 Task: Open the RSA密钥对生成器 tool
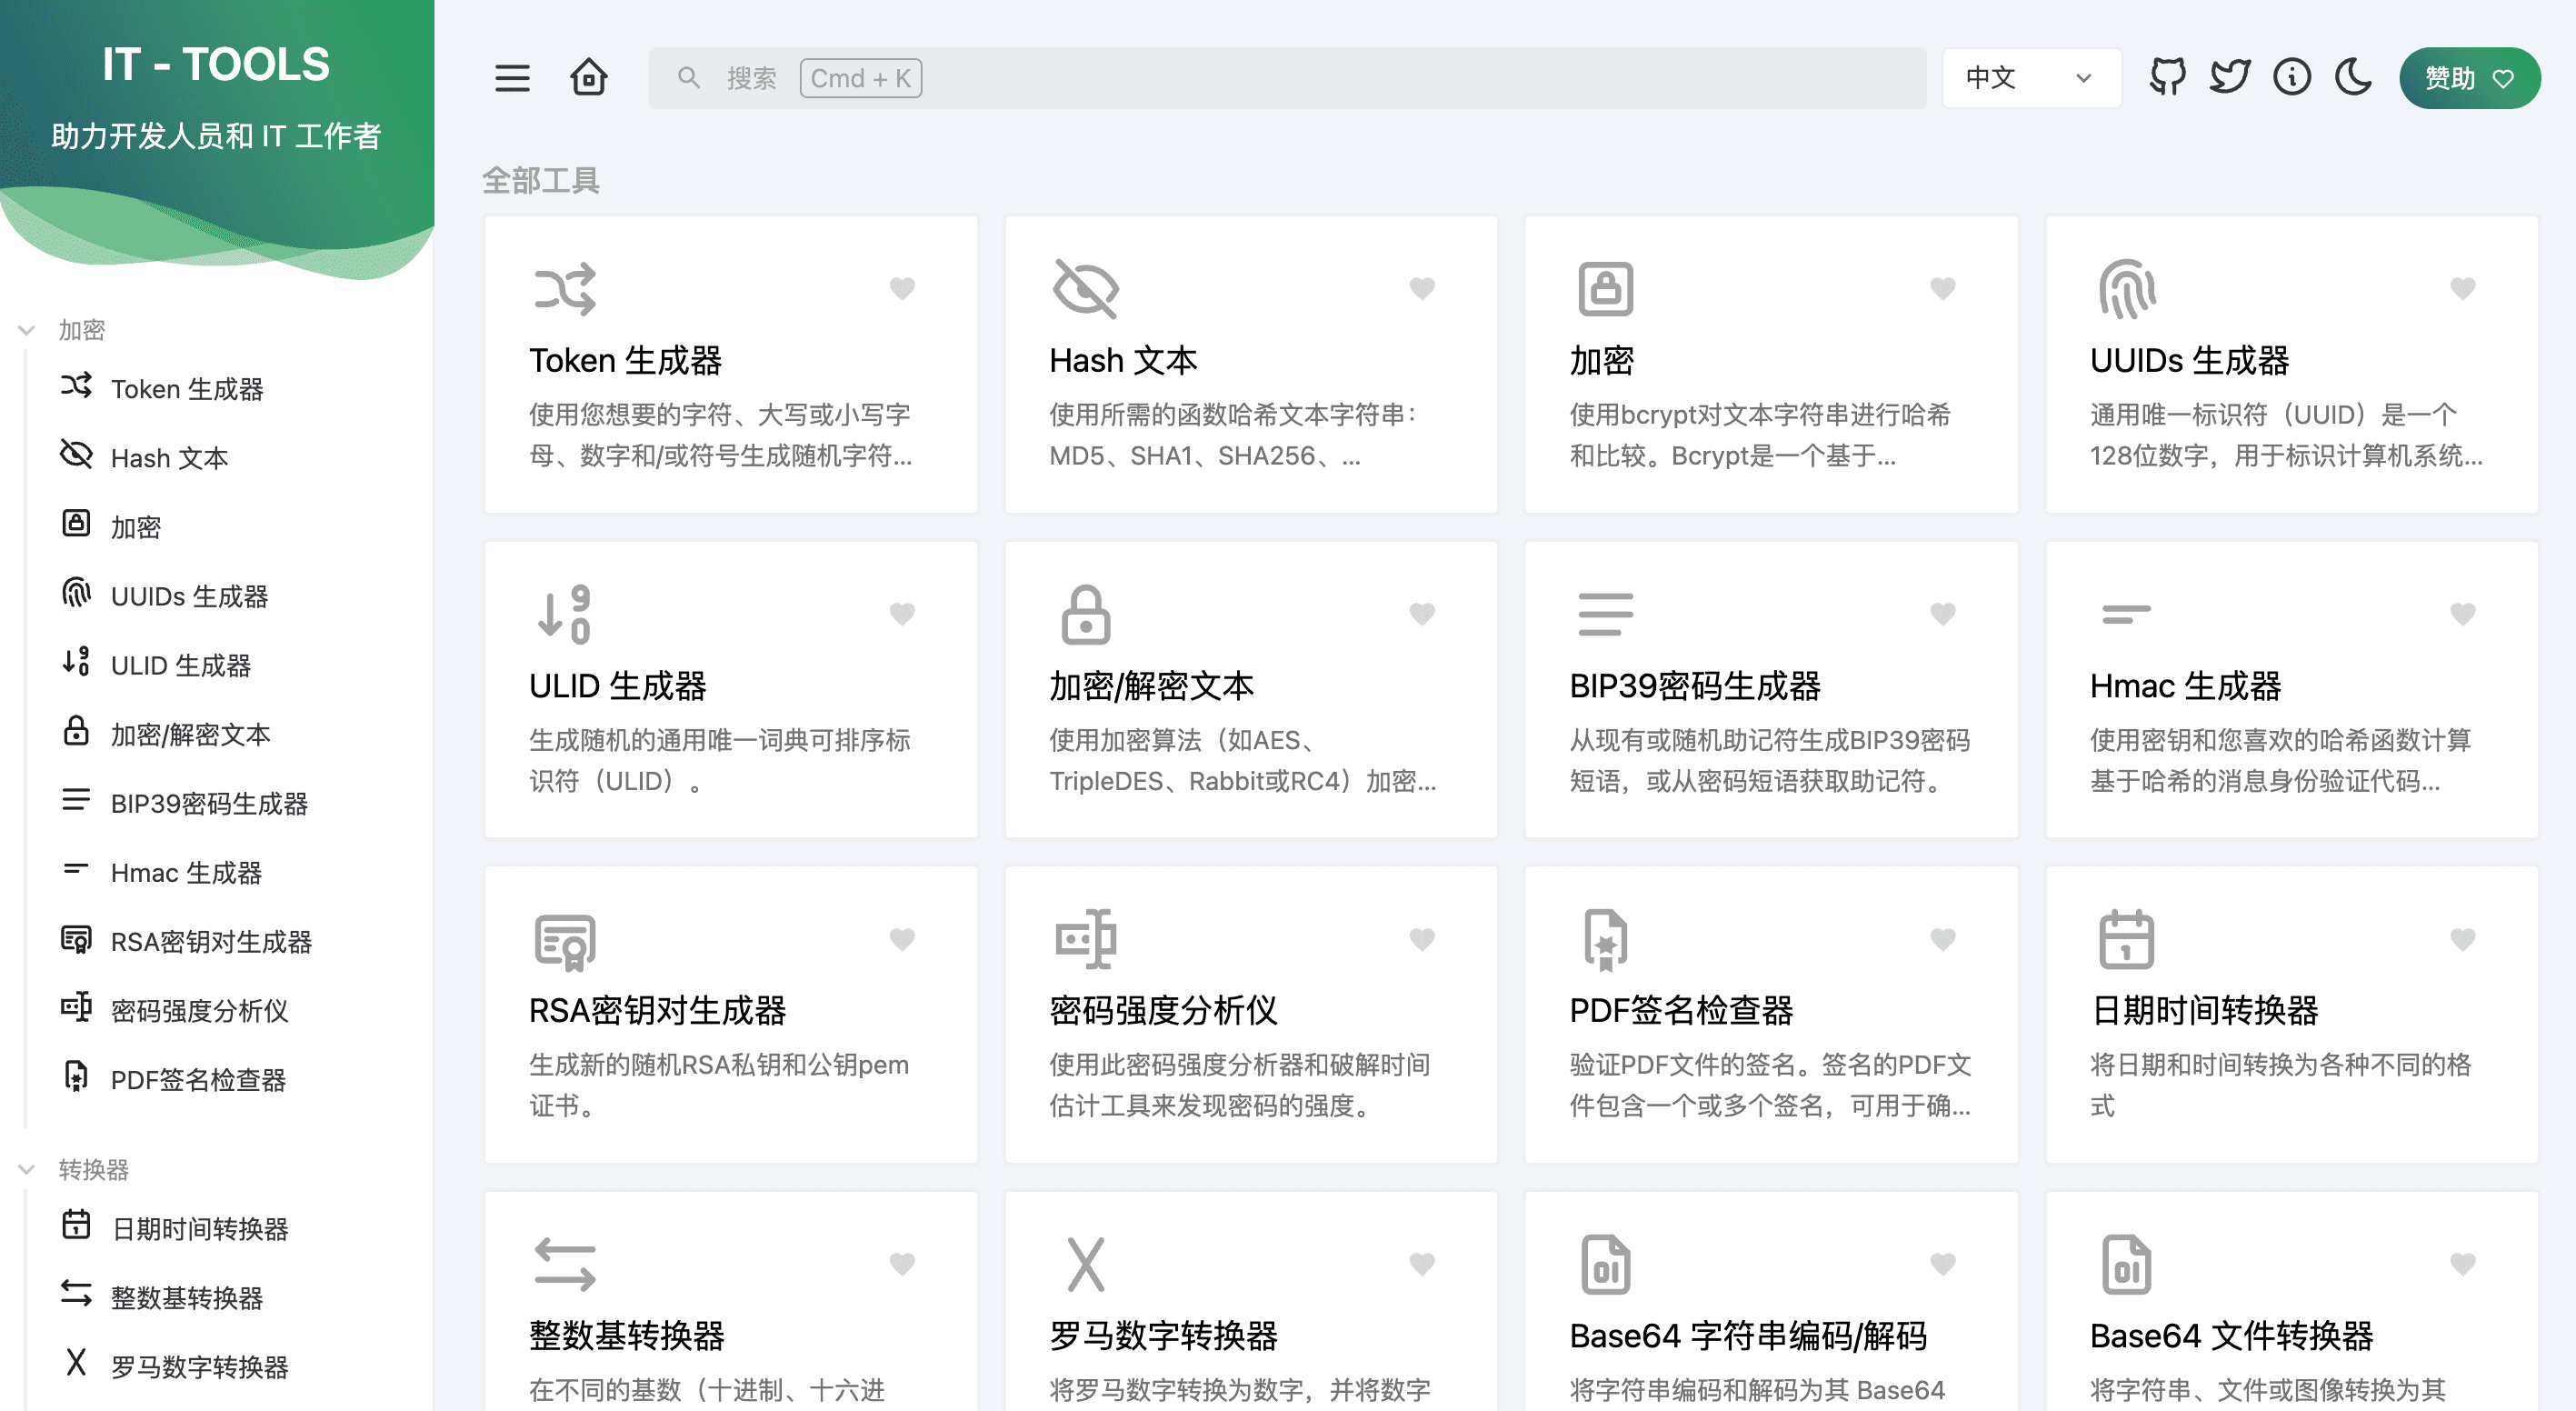coord(729,1011)
